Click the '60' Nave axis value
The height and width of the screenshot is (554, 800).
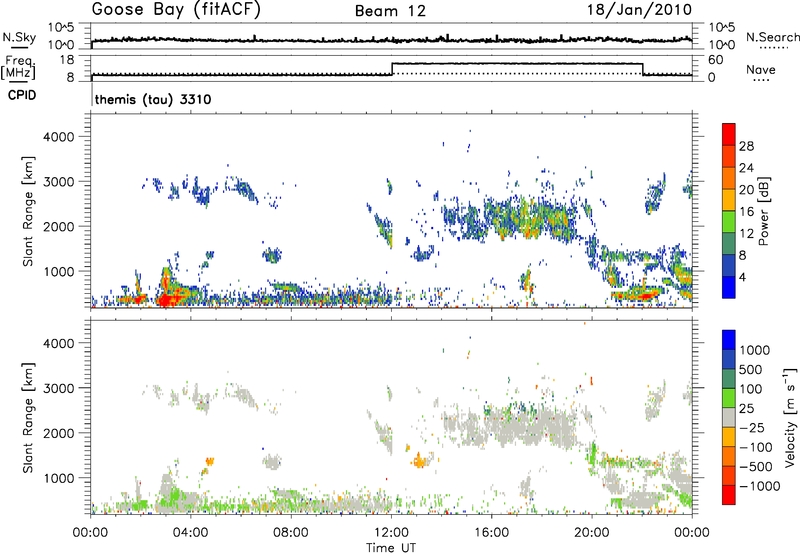pyautogui.click(x=716, y=60)
